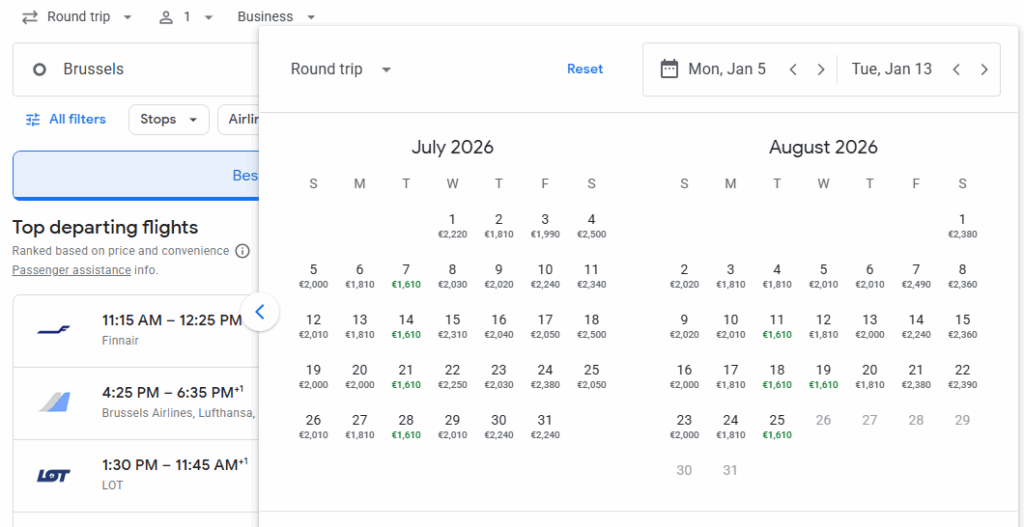Open Round trip selector in calendar panel

341,69
